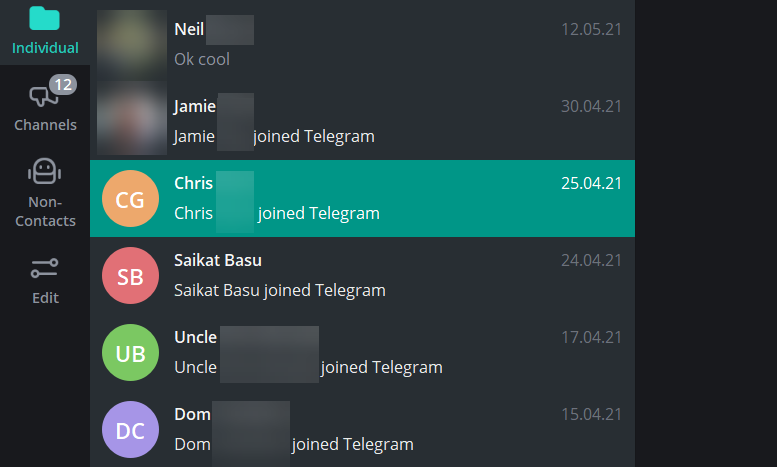
Task: Open the Channels folder icon
Action: point(40,97)
